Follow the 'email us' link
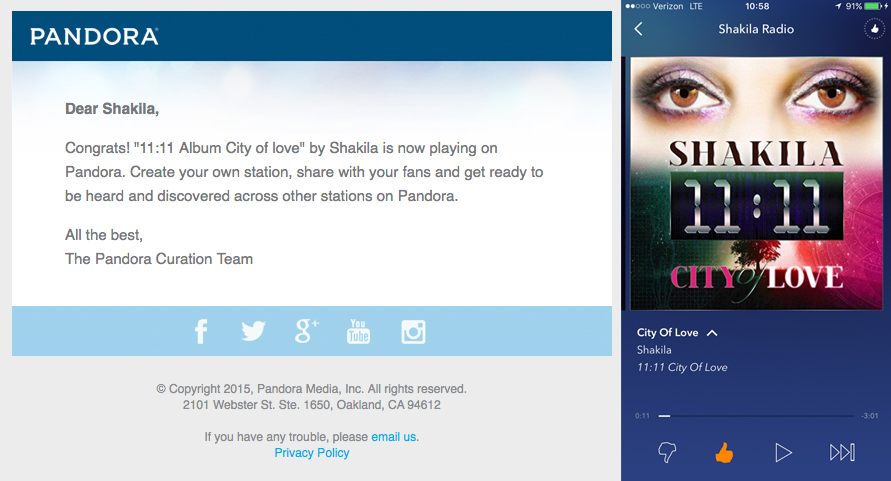Viewport: 891px width, 481px height. point(393,437)
